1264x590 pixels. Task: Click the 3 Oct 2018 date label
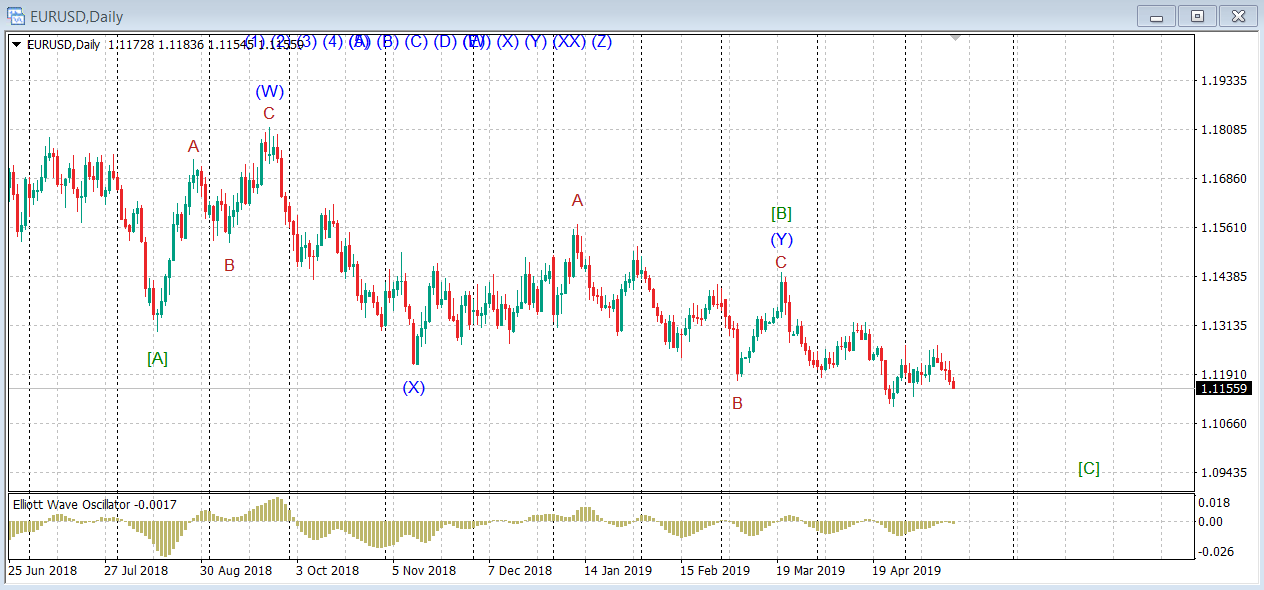[x=326, y=571]
